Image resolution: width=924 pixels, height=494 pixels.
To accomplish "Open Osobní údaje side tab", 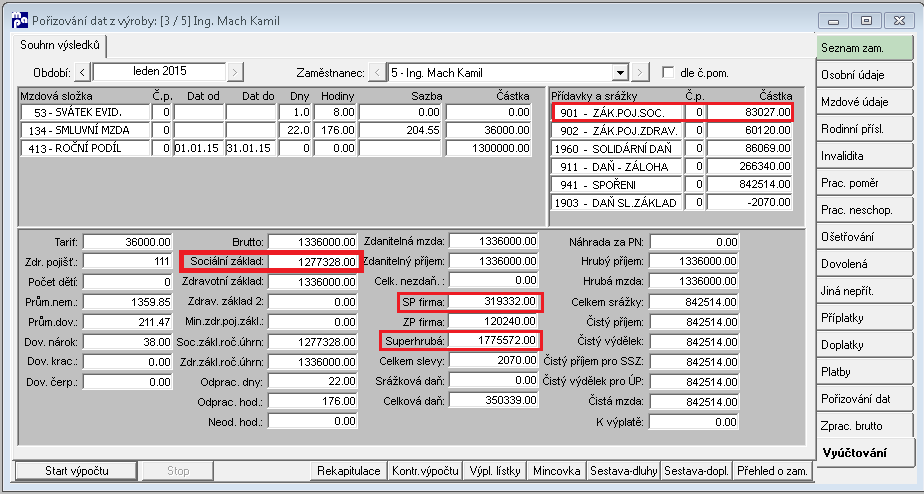I will [864, 75].
